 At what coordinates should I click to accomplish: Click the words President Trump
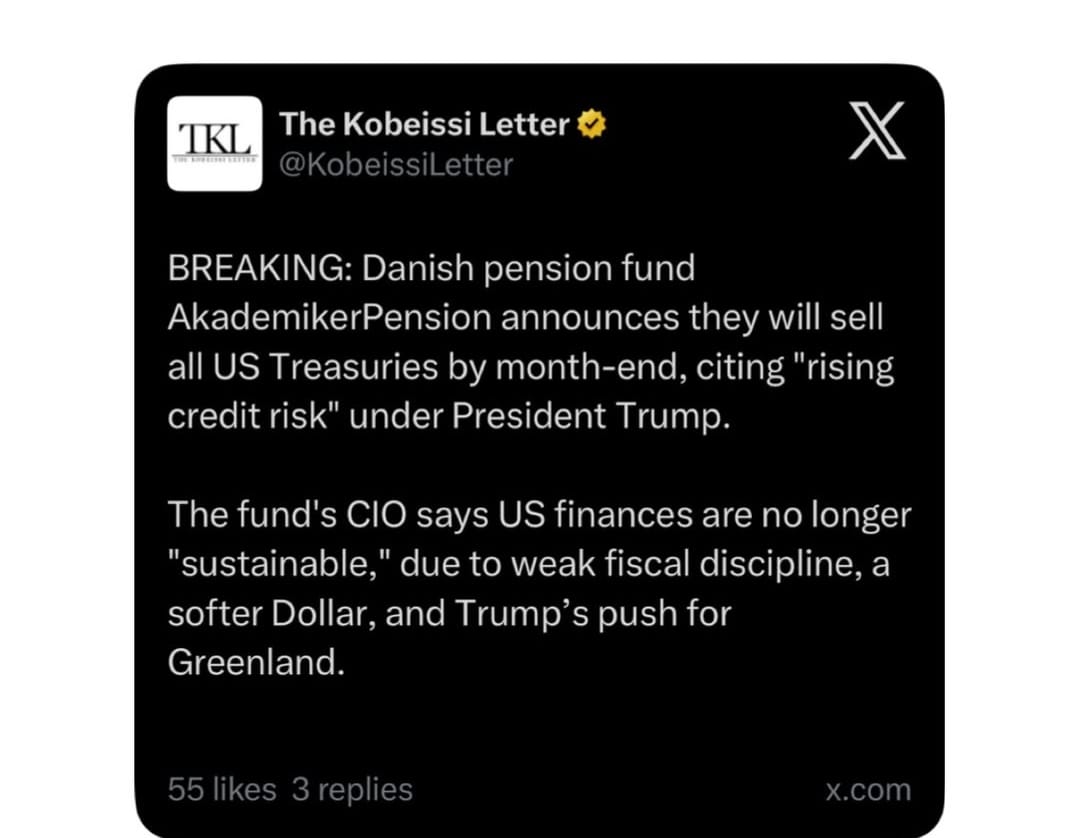(590, 416)
